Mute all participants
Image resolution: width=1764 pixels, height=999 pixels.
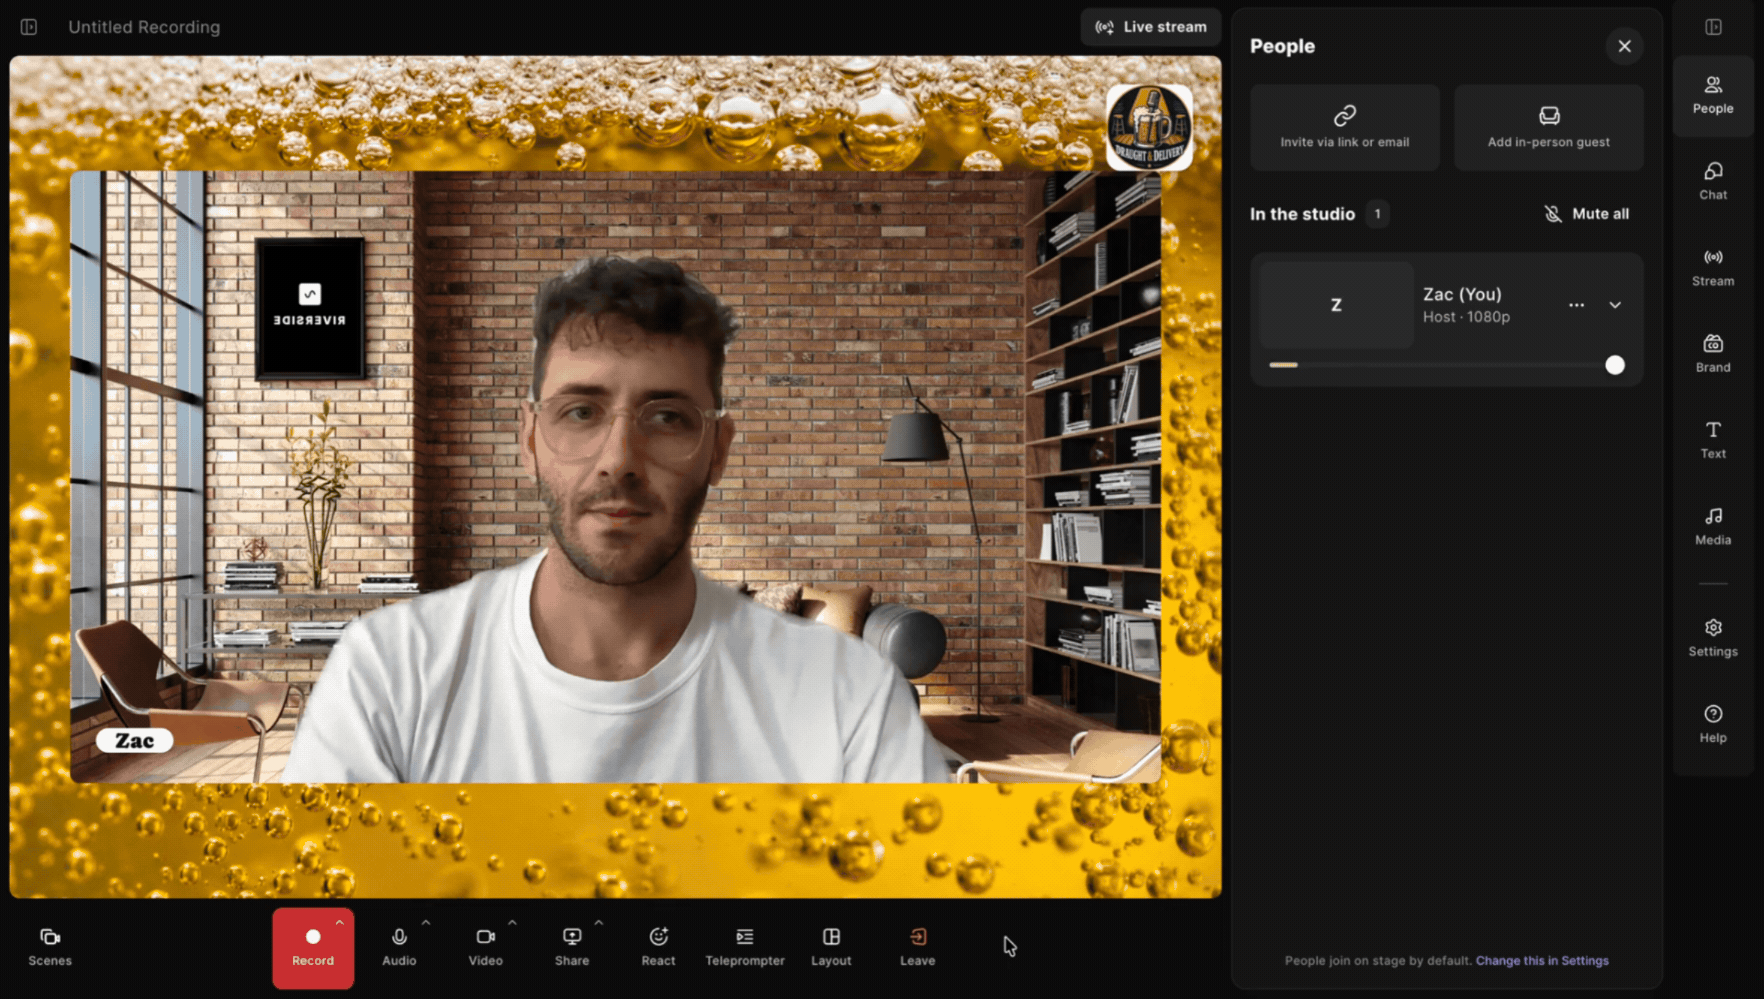pos(1586,214)
